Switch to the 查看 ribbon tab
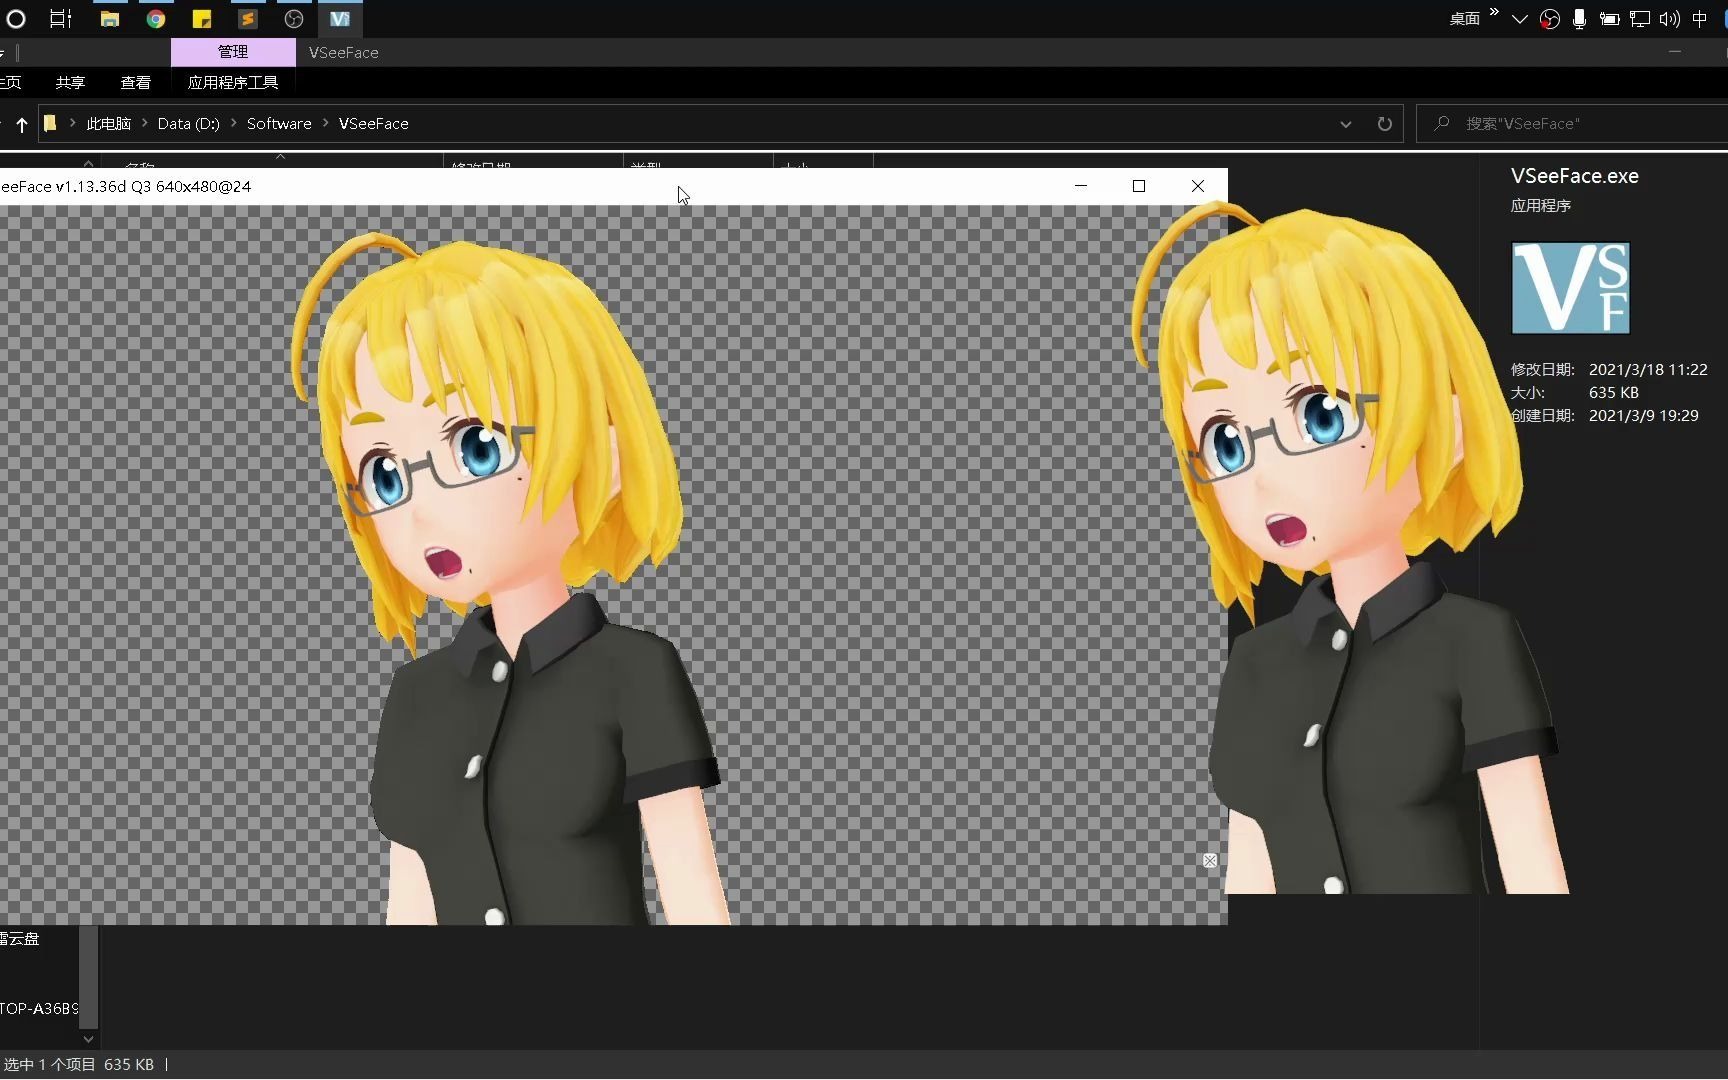Screen dimensions: 1728x1080 point(135,82)
